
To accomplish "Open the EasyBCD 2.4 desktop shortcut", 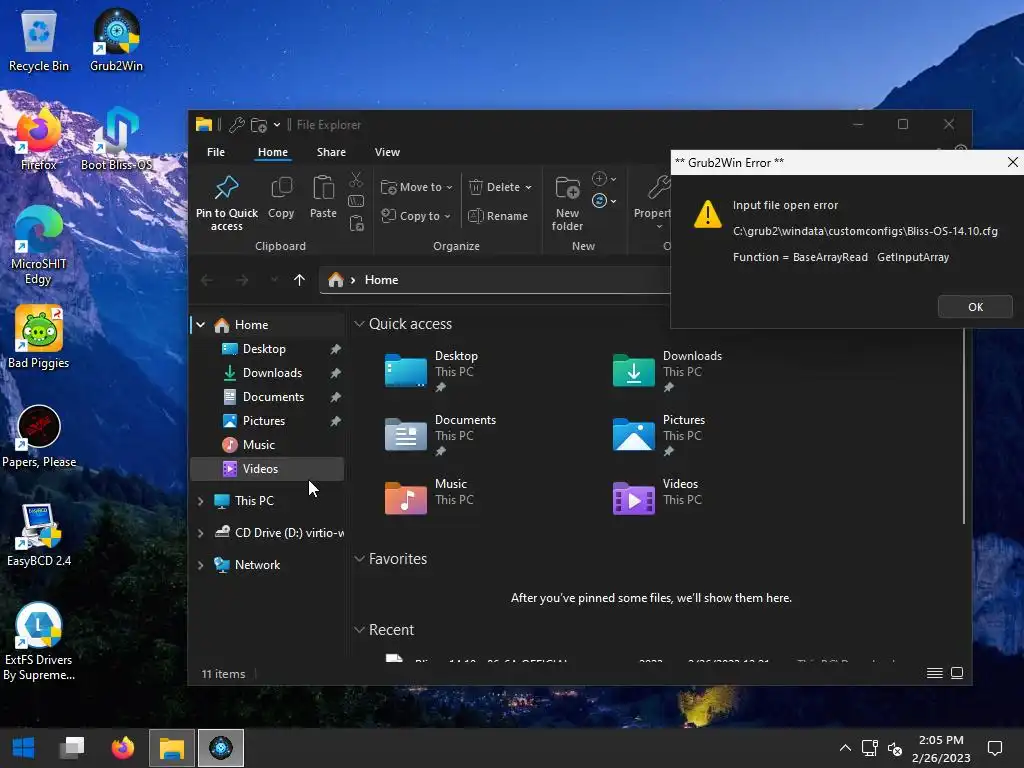I will point(39,536).
